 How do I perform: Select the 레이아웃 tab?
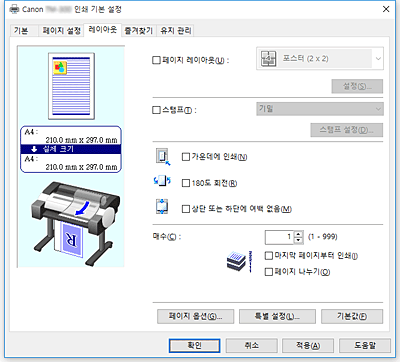[103, 30]
